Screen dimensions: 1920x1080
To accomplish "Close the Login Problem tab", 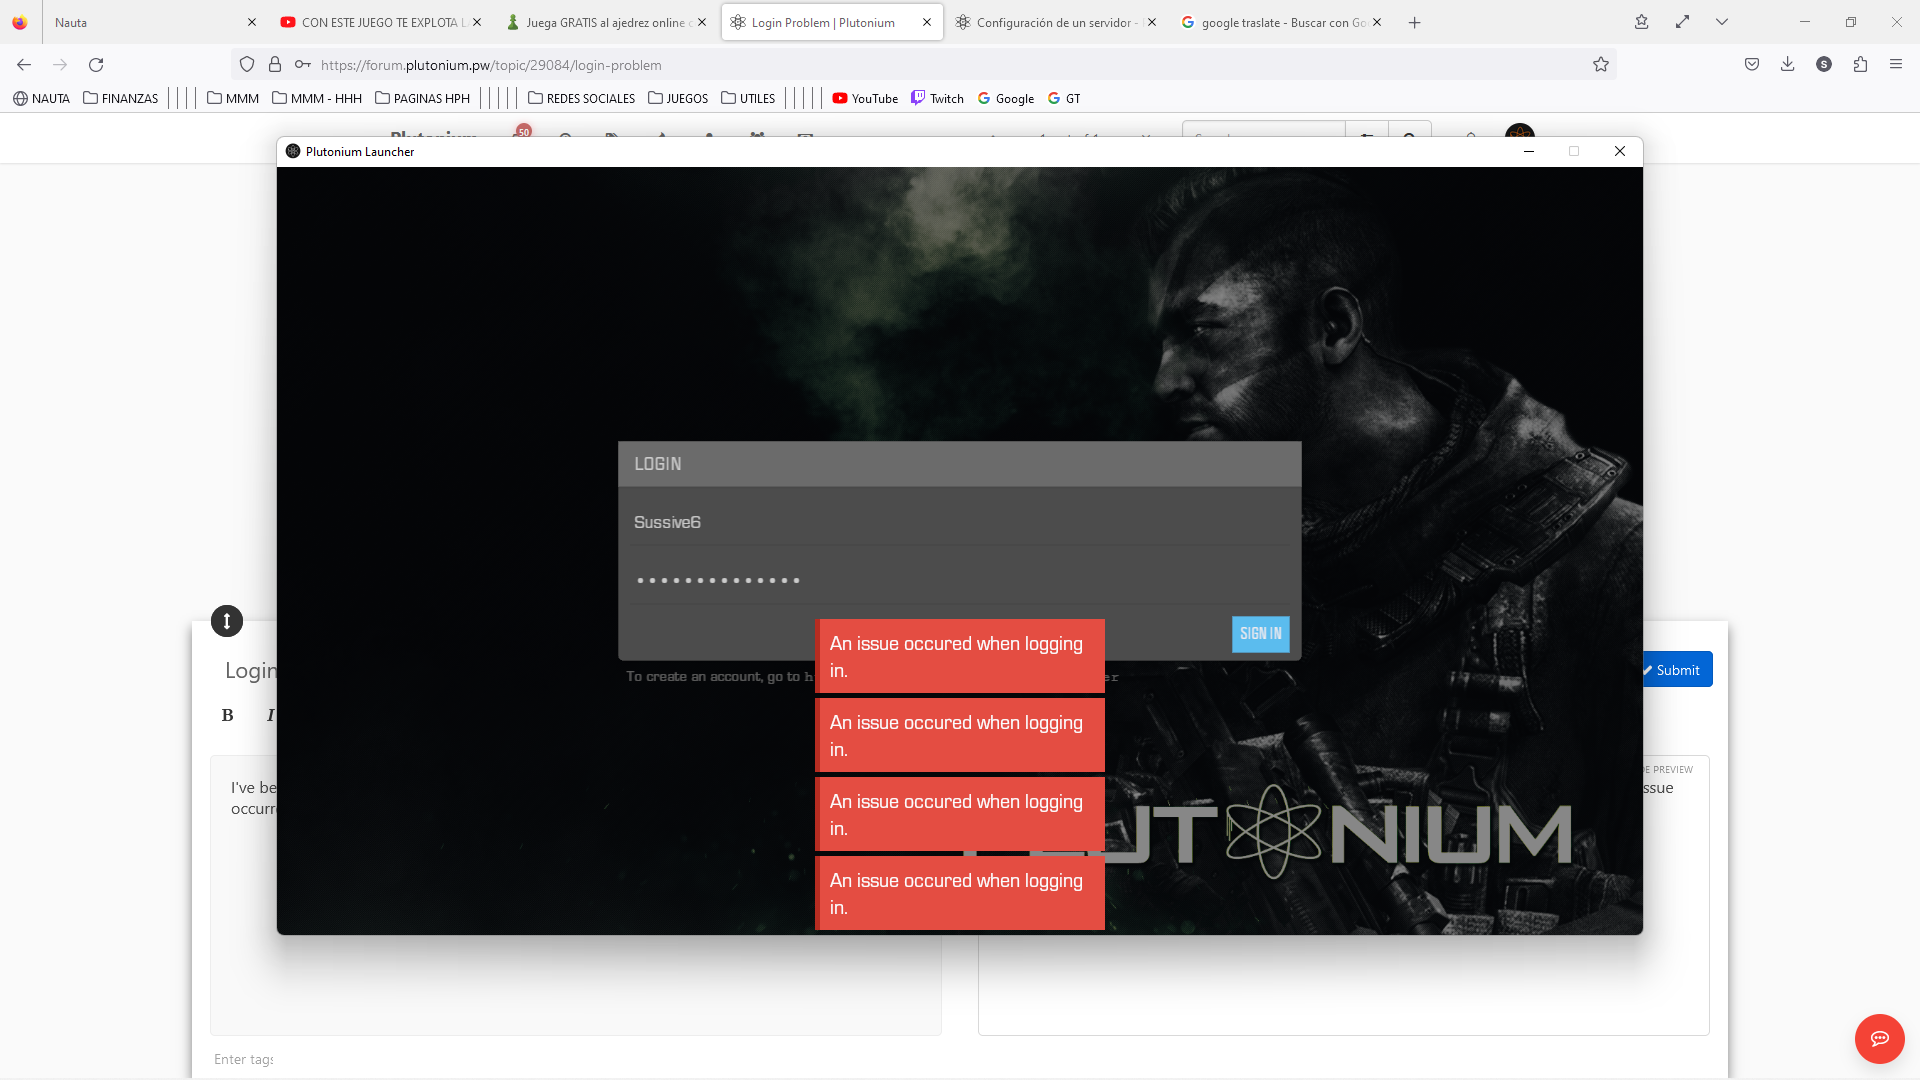I will (x=927, y=22).
